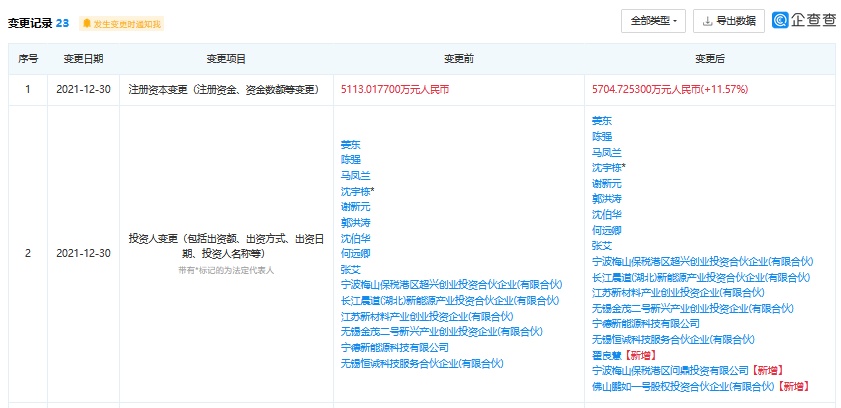The width and height of the screenshot is (841, 408).
Task: Open the 全部类型 filter dropdown
Action: tap(653, 21)
